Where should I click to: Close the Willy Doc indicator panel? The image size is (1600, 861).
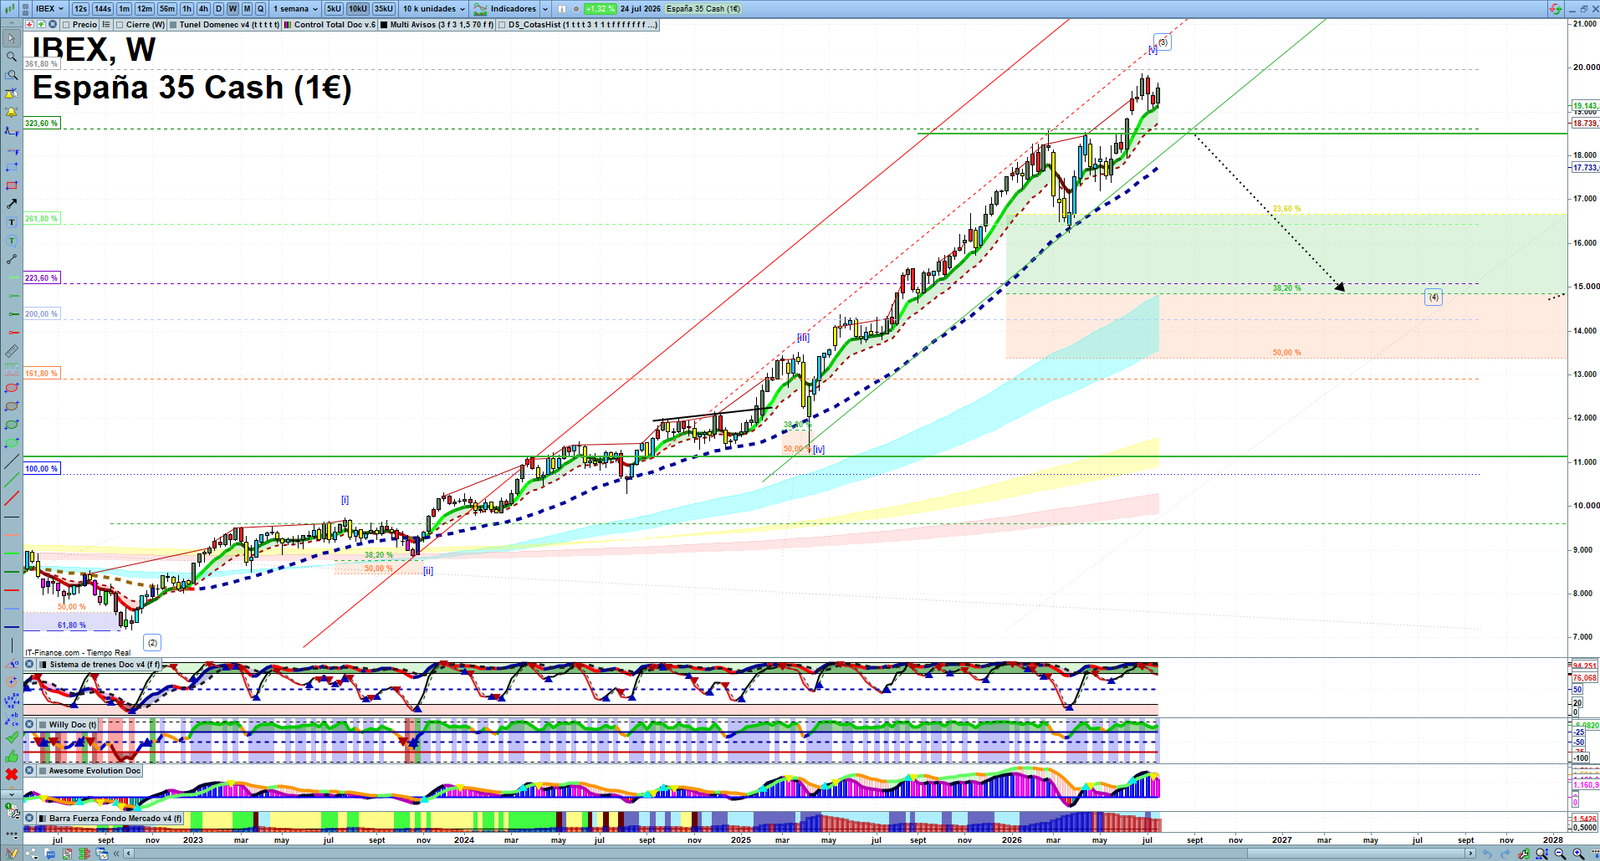tap(30, 724)
